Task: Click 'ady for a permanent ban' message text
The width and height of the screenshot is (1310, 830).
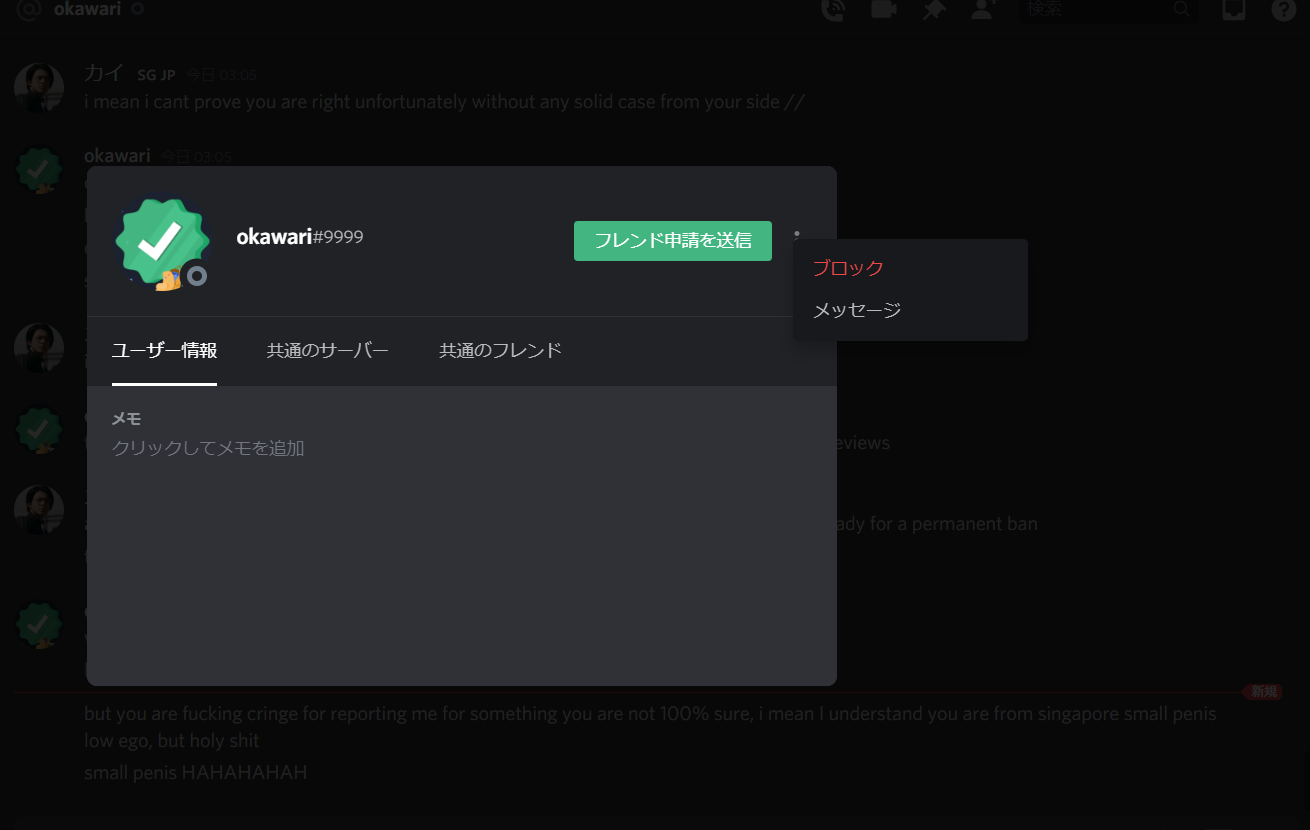Action: click(937, 523)
